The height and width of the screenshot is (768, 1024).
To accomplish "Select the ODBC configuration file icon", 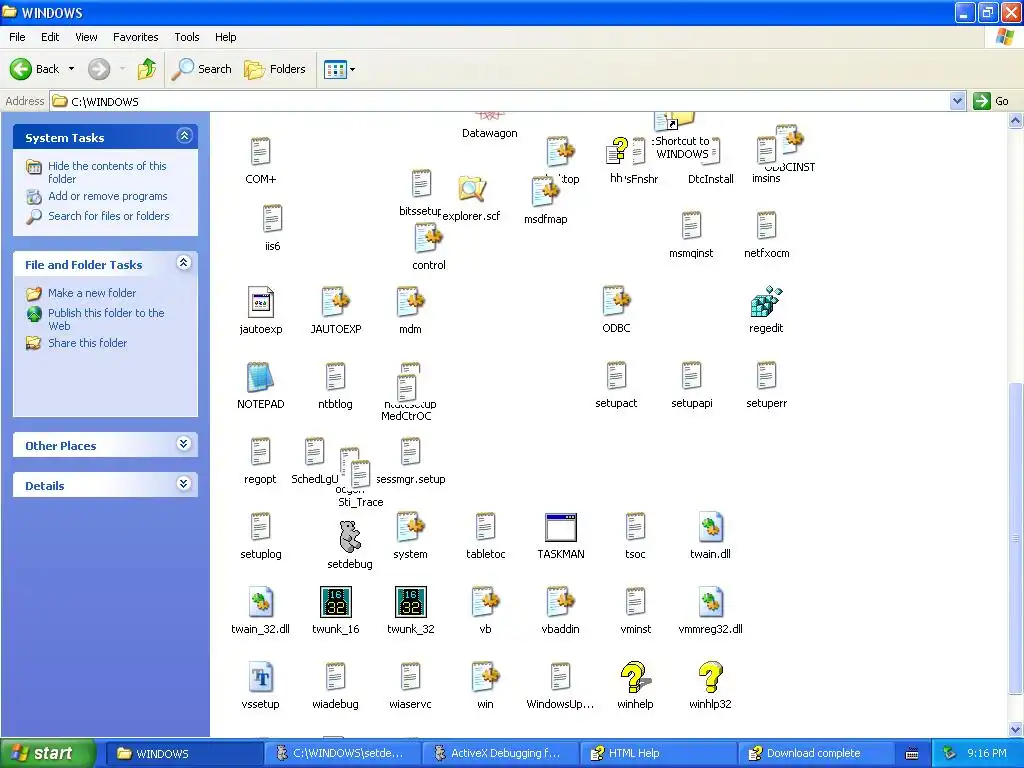I will pyautogui.click(x=616, y=301).
